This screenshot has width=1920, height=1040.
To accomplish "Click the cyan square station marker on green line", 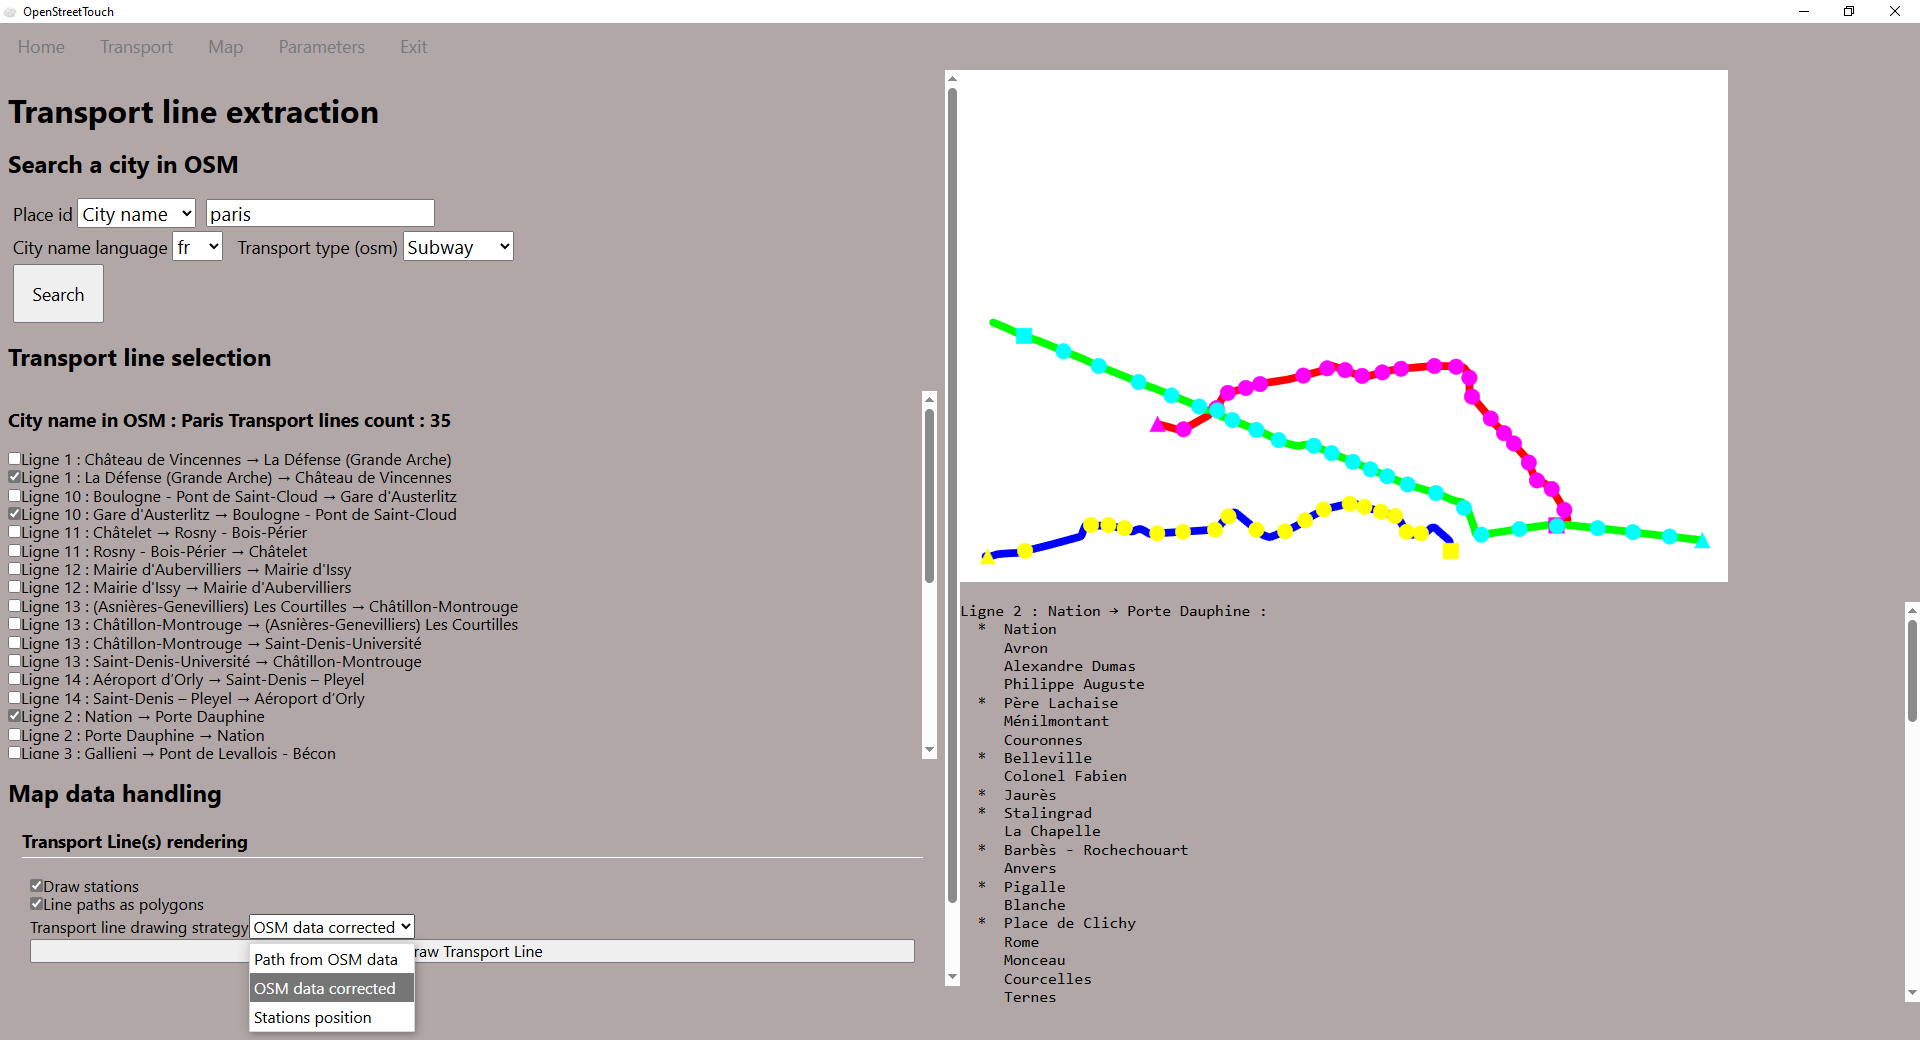I will point(1024,336).
